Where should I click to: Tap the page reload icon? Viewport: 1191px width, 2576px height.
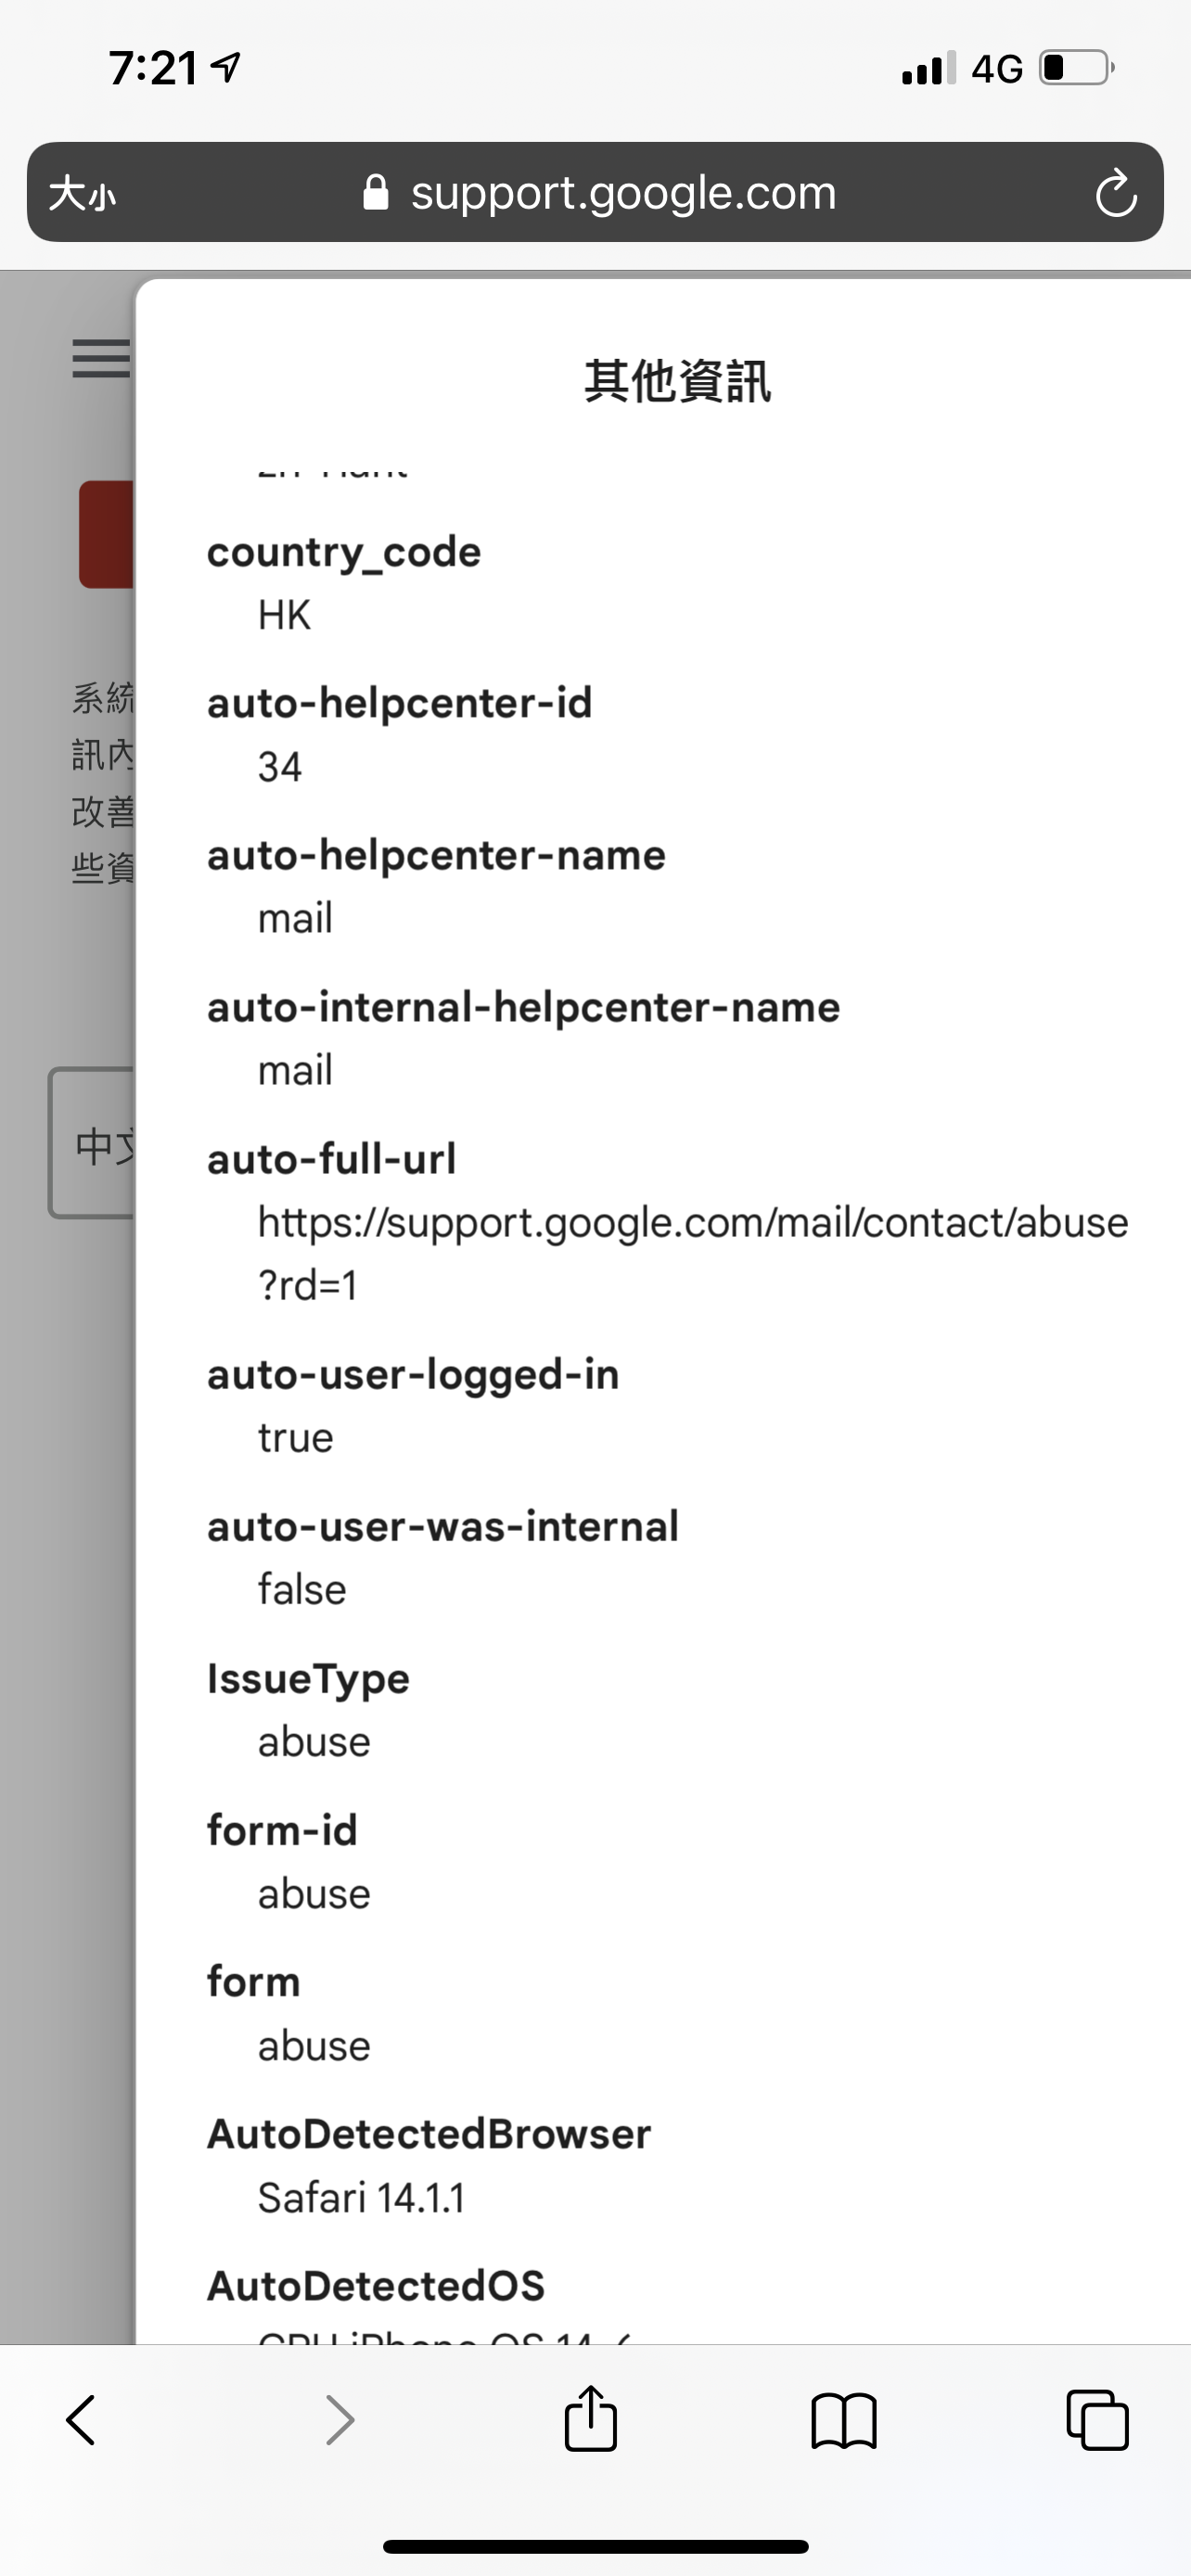tap(1115, 193)
